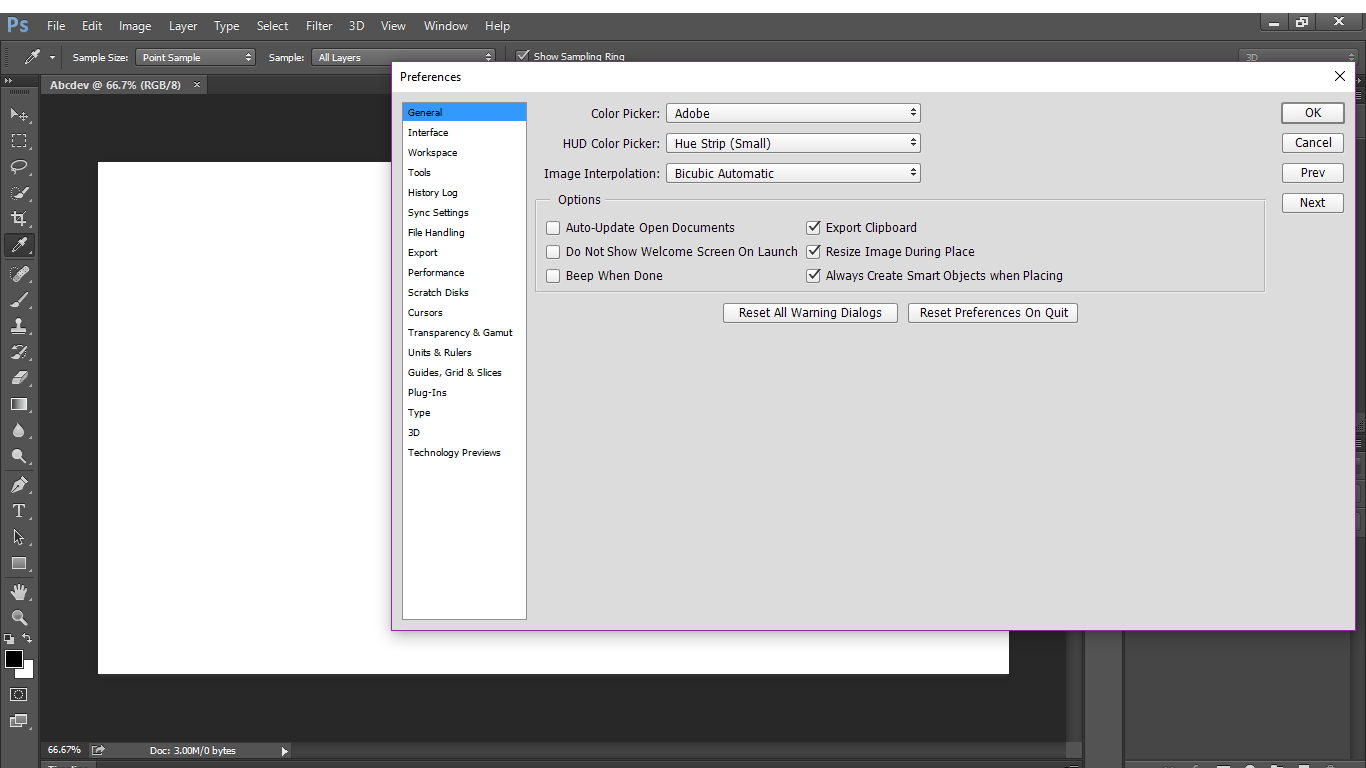Activate the Lasso tool
Image resolution: width=1366 pixels, height=768 pixels.
pos(19,167)
